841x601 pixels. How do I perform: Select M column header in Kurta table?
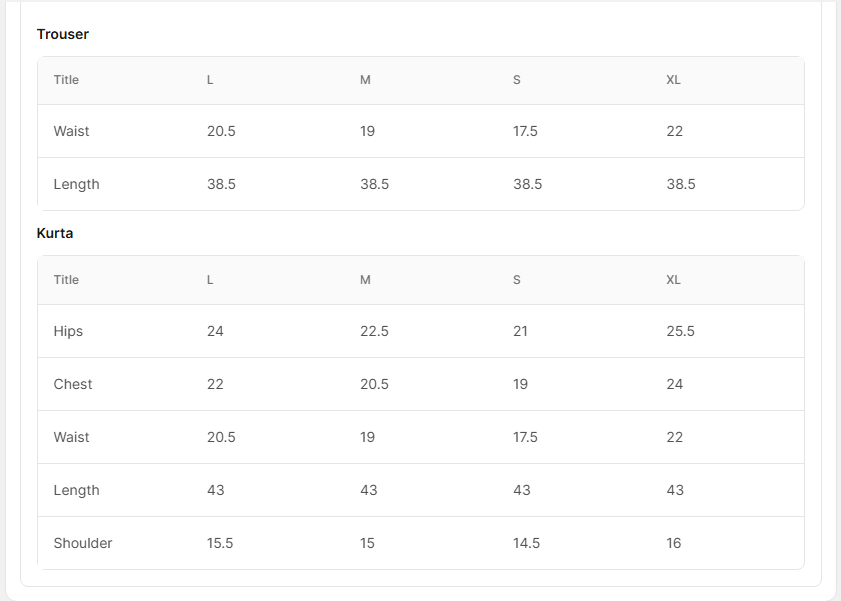coord(365,280)
